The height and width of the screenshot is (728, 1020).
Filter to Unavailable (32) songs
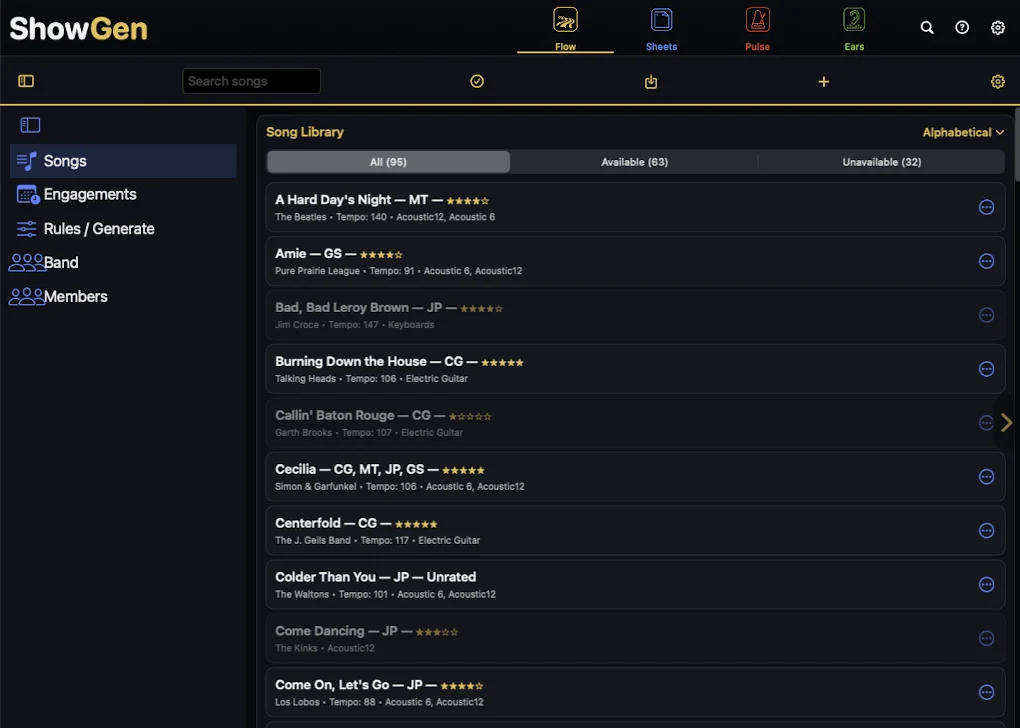click(x=881, y=162)
